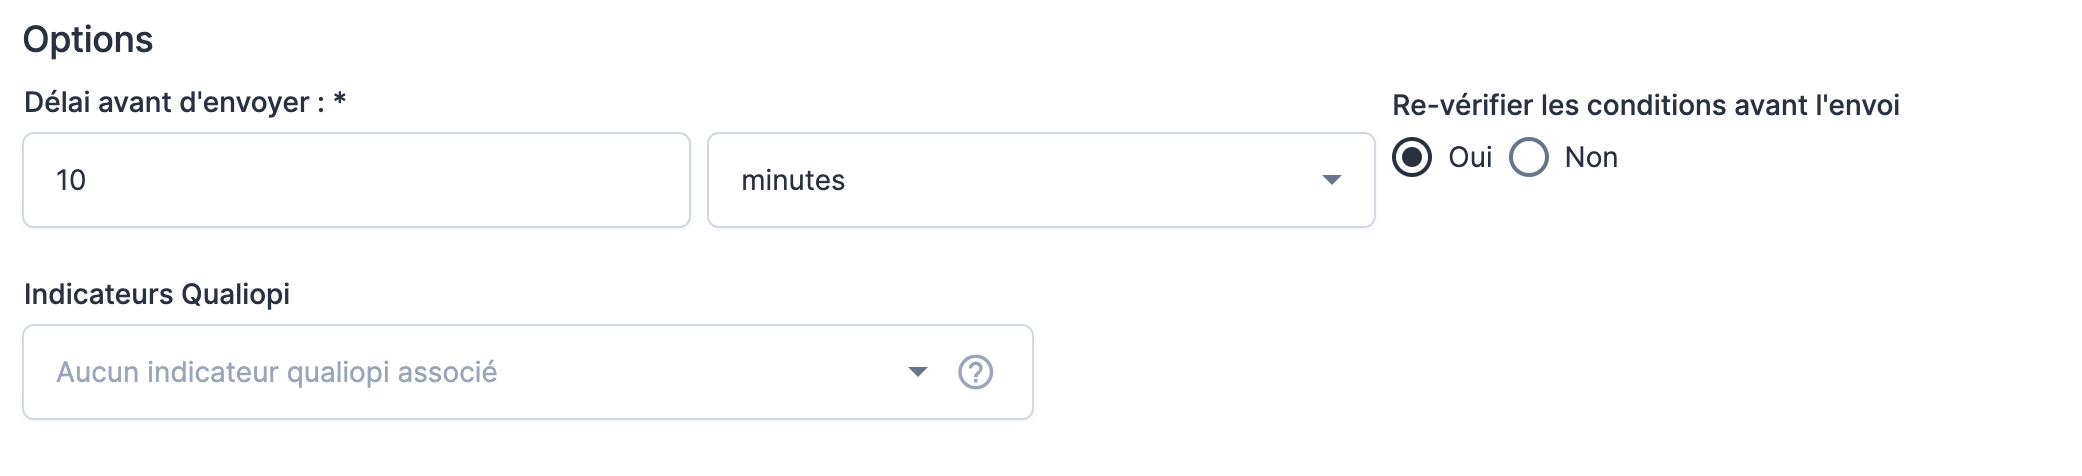Viewport: 2082px width, 476px height.
Task: Expand the minutes unit dropdown arrow
Action: [x=1331, y=180]
